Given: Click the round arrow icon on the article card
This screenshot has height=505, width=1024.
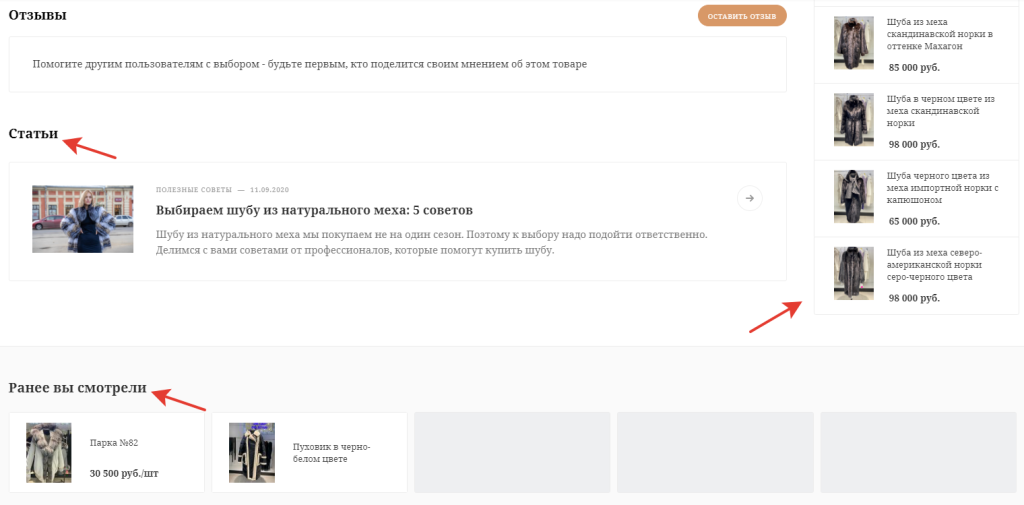Looking at the screenshot, I should click(749, 198).
